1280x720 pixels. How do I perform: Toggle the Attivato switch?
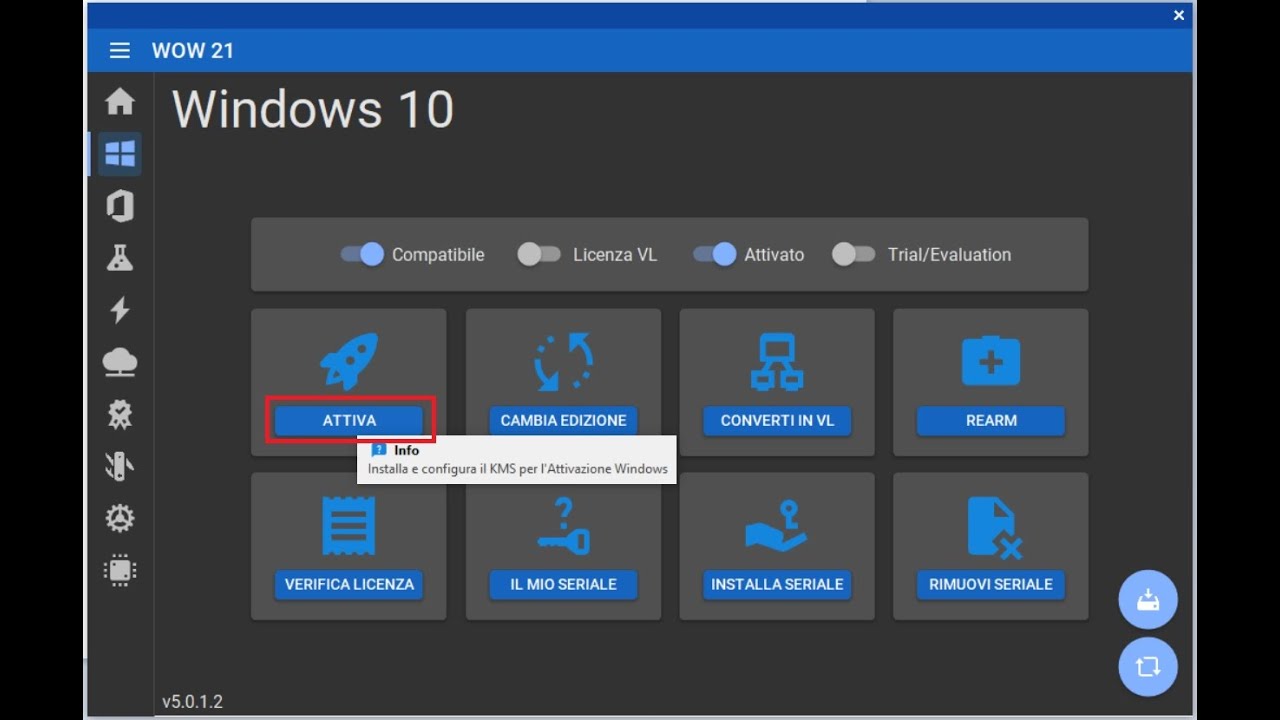tap(715, 254)
